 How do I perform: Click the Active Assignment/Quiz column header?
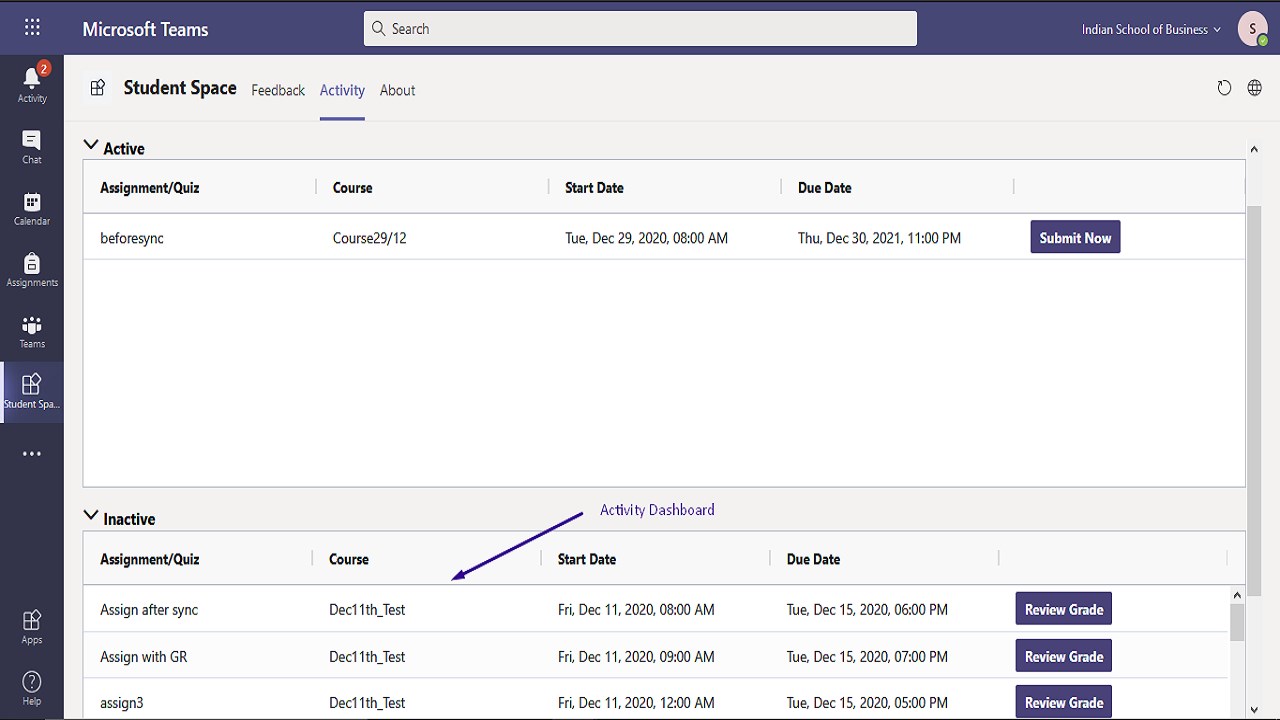tap(150, 187)
